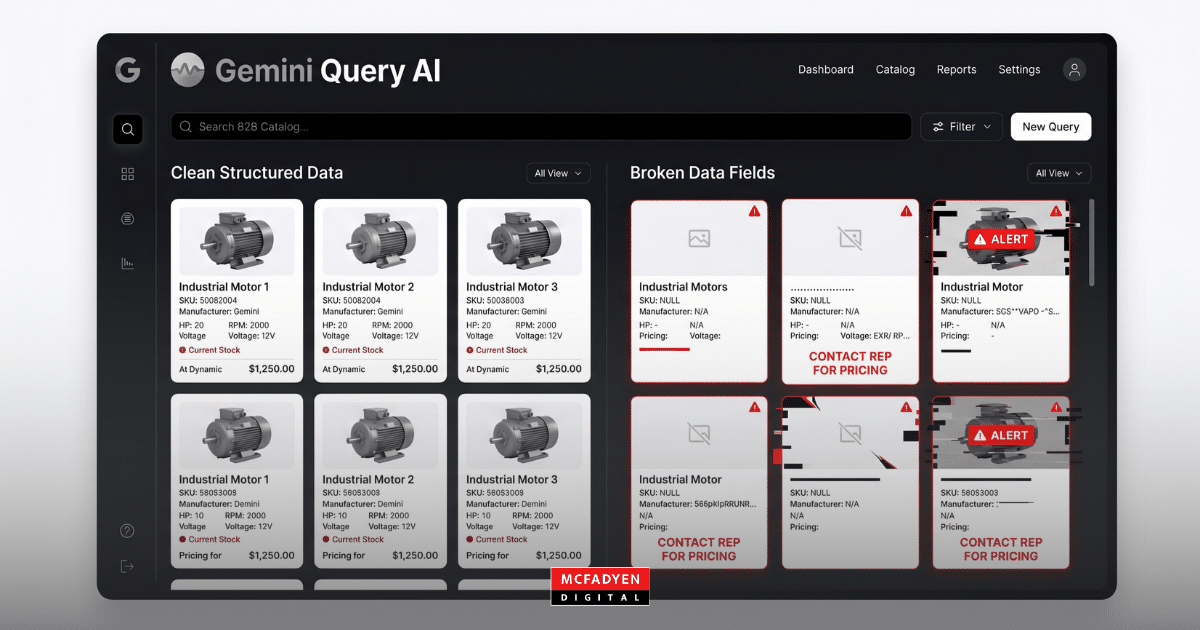Click the $1,250.00 price on Motor 3, SKU 58053009
Image resolution: width=1200 pixels, height=630 pixels.
[x=558, y=555]
